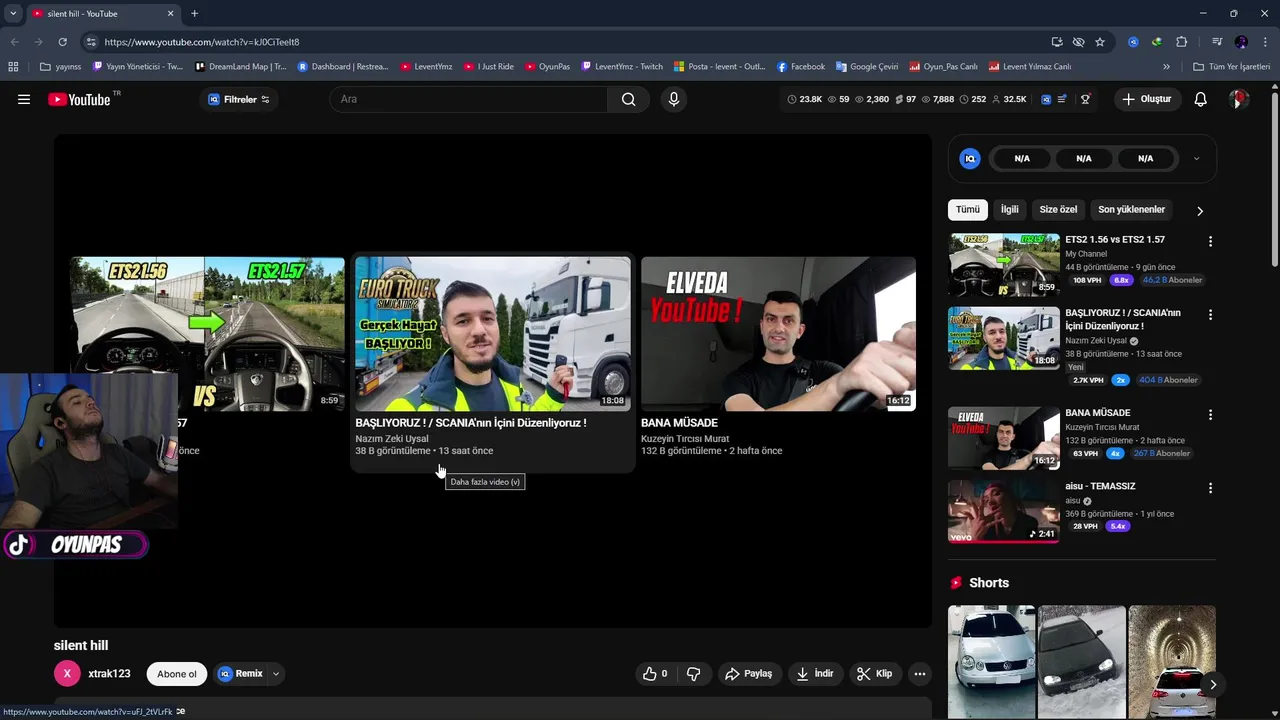
Task: Open the account avatar menu
Action: pyautogui.click(x=1239, y=99)
